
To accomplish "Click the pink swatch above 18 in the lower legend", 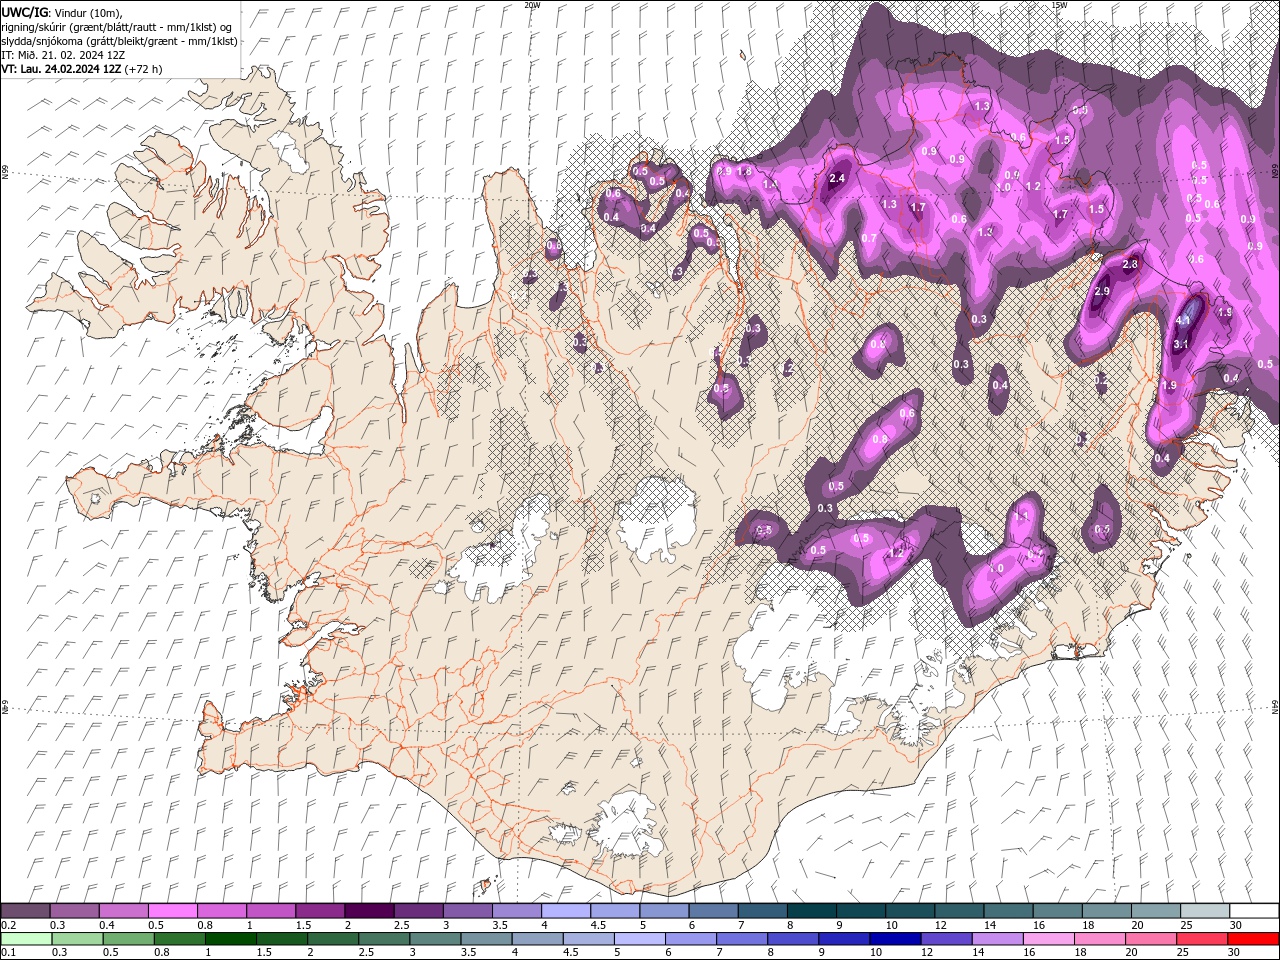I will [1098, 938].
